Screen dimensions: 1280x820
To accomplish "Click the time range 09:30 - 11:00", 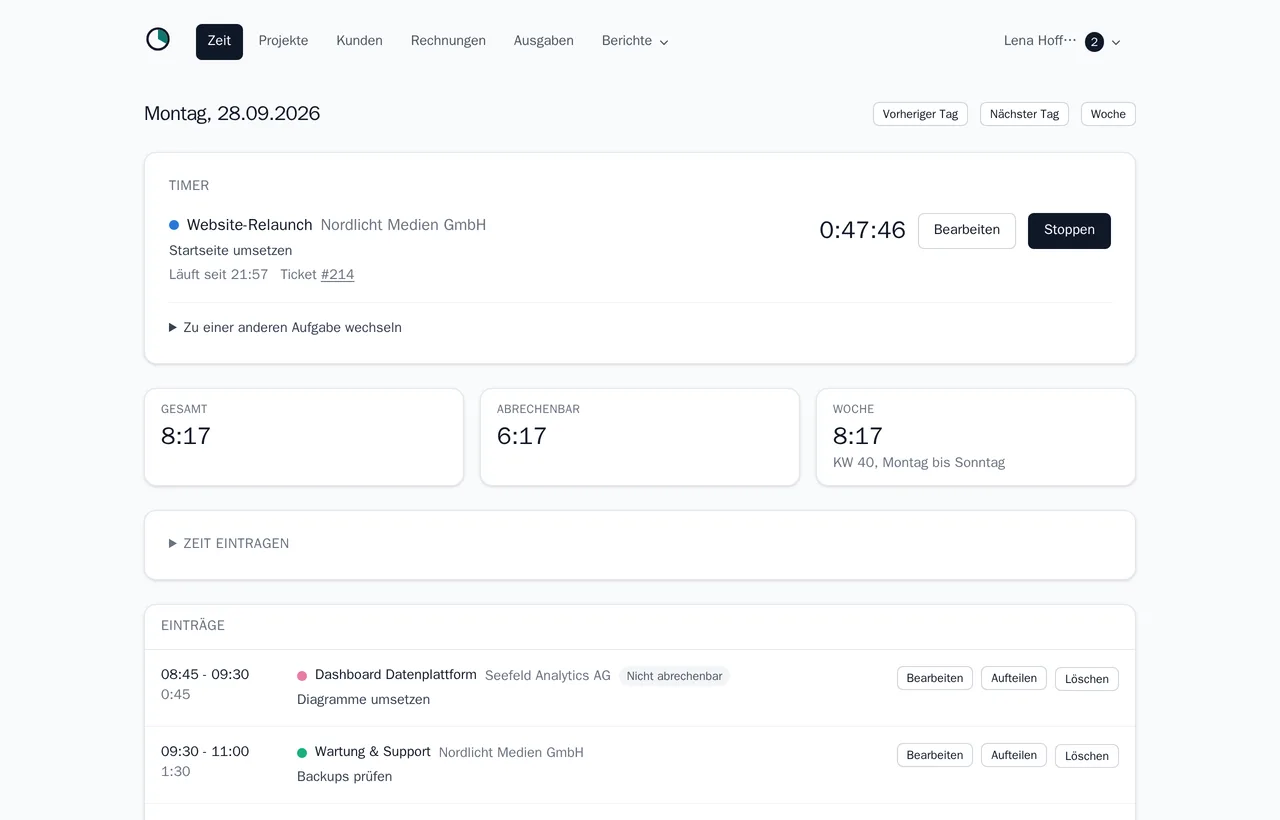I will [205, 752].
